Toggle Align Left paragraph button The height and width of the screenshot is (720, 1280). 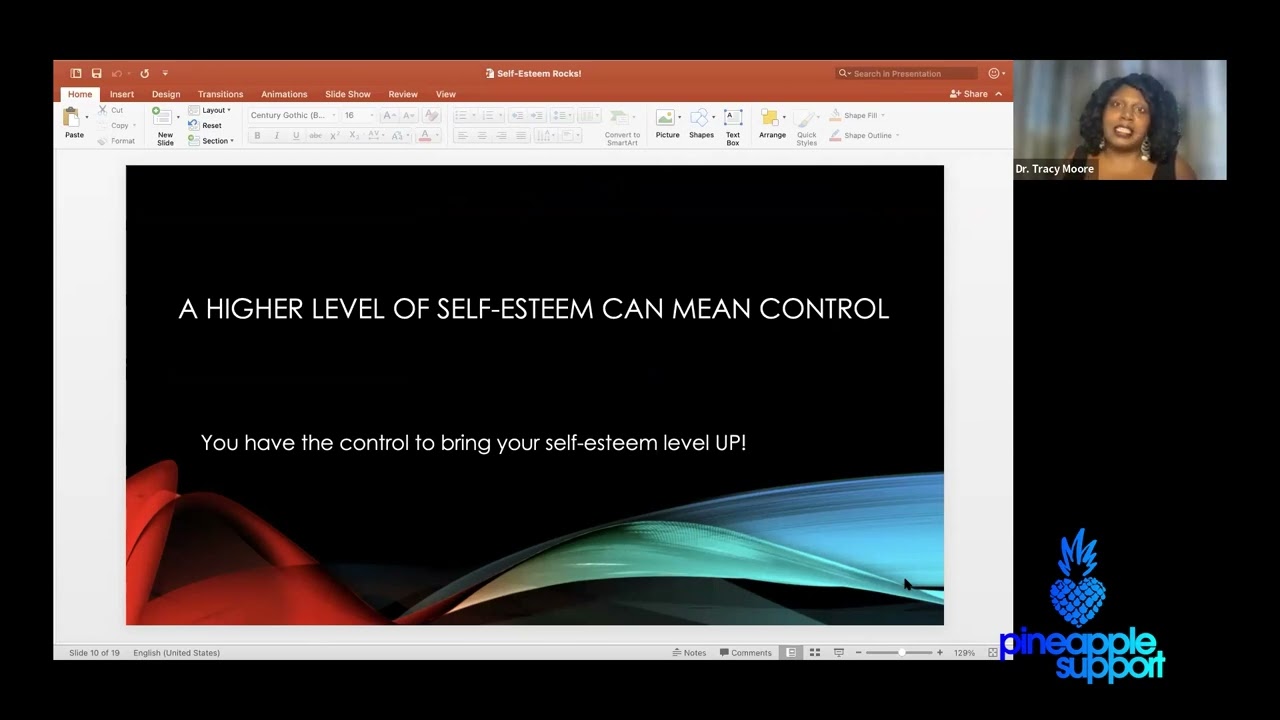462,135
